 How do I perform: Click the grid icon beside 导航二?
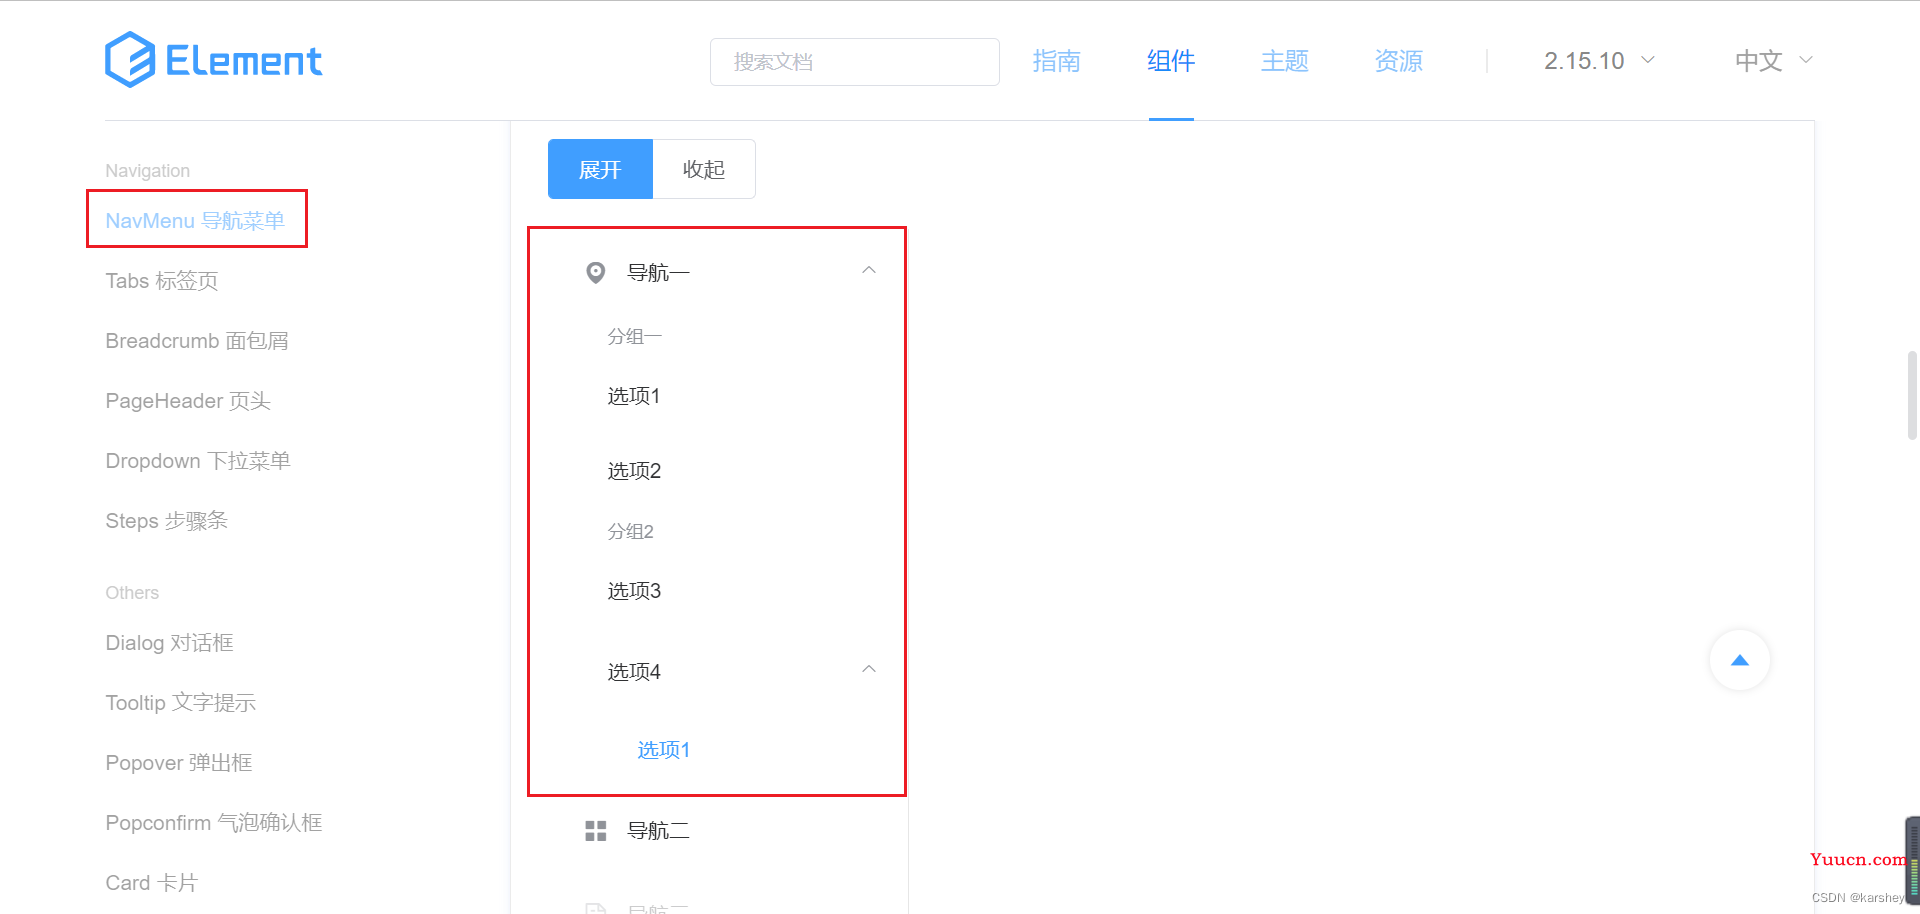595,830
